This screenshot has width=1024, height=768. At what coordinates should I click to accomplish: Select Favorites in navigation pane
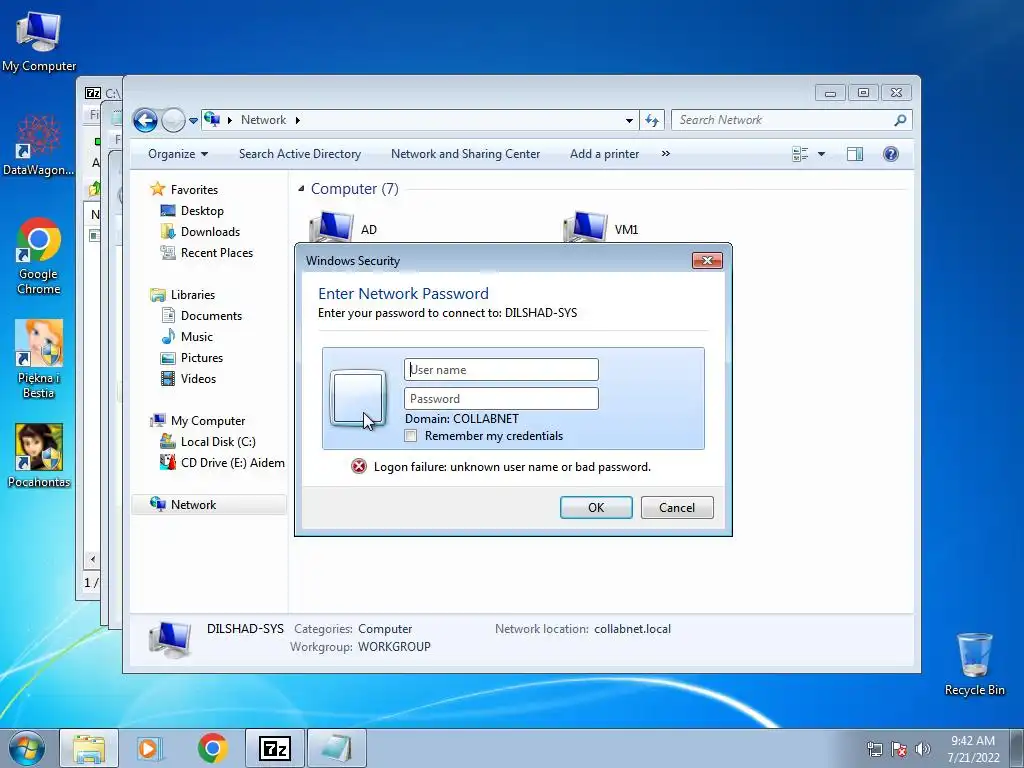click(194, 190)
